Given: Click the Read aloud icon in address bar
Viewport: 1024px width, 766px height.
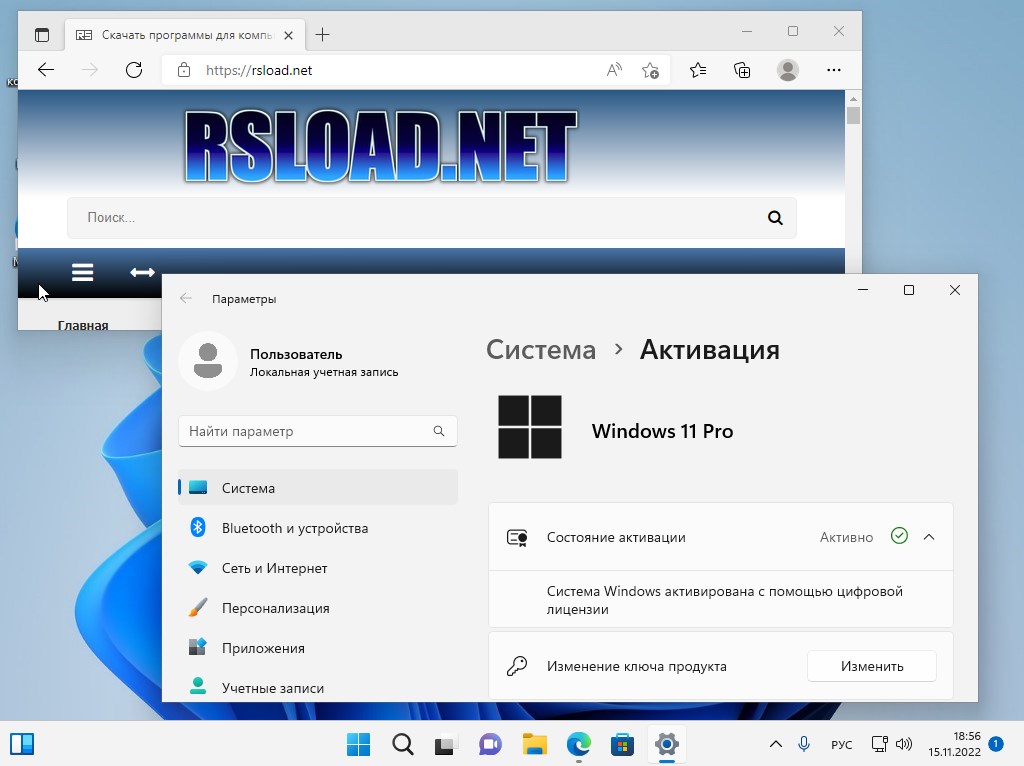Looking at the screenshot, I should tap(614, 70).
